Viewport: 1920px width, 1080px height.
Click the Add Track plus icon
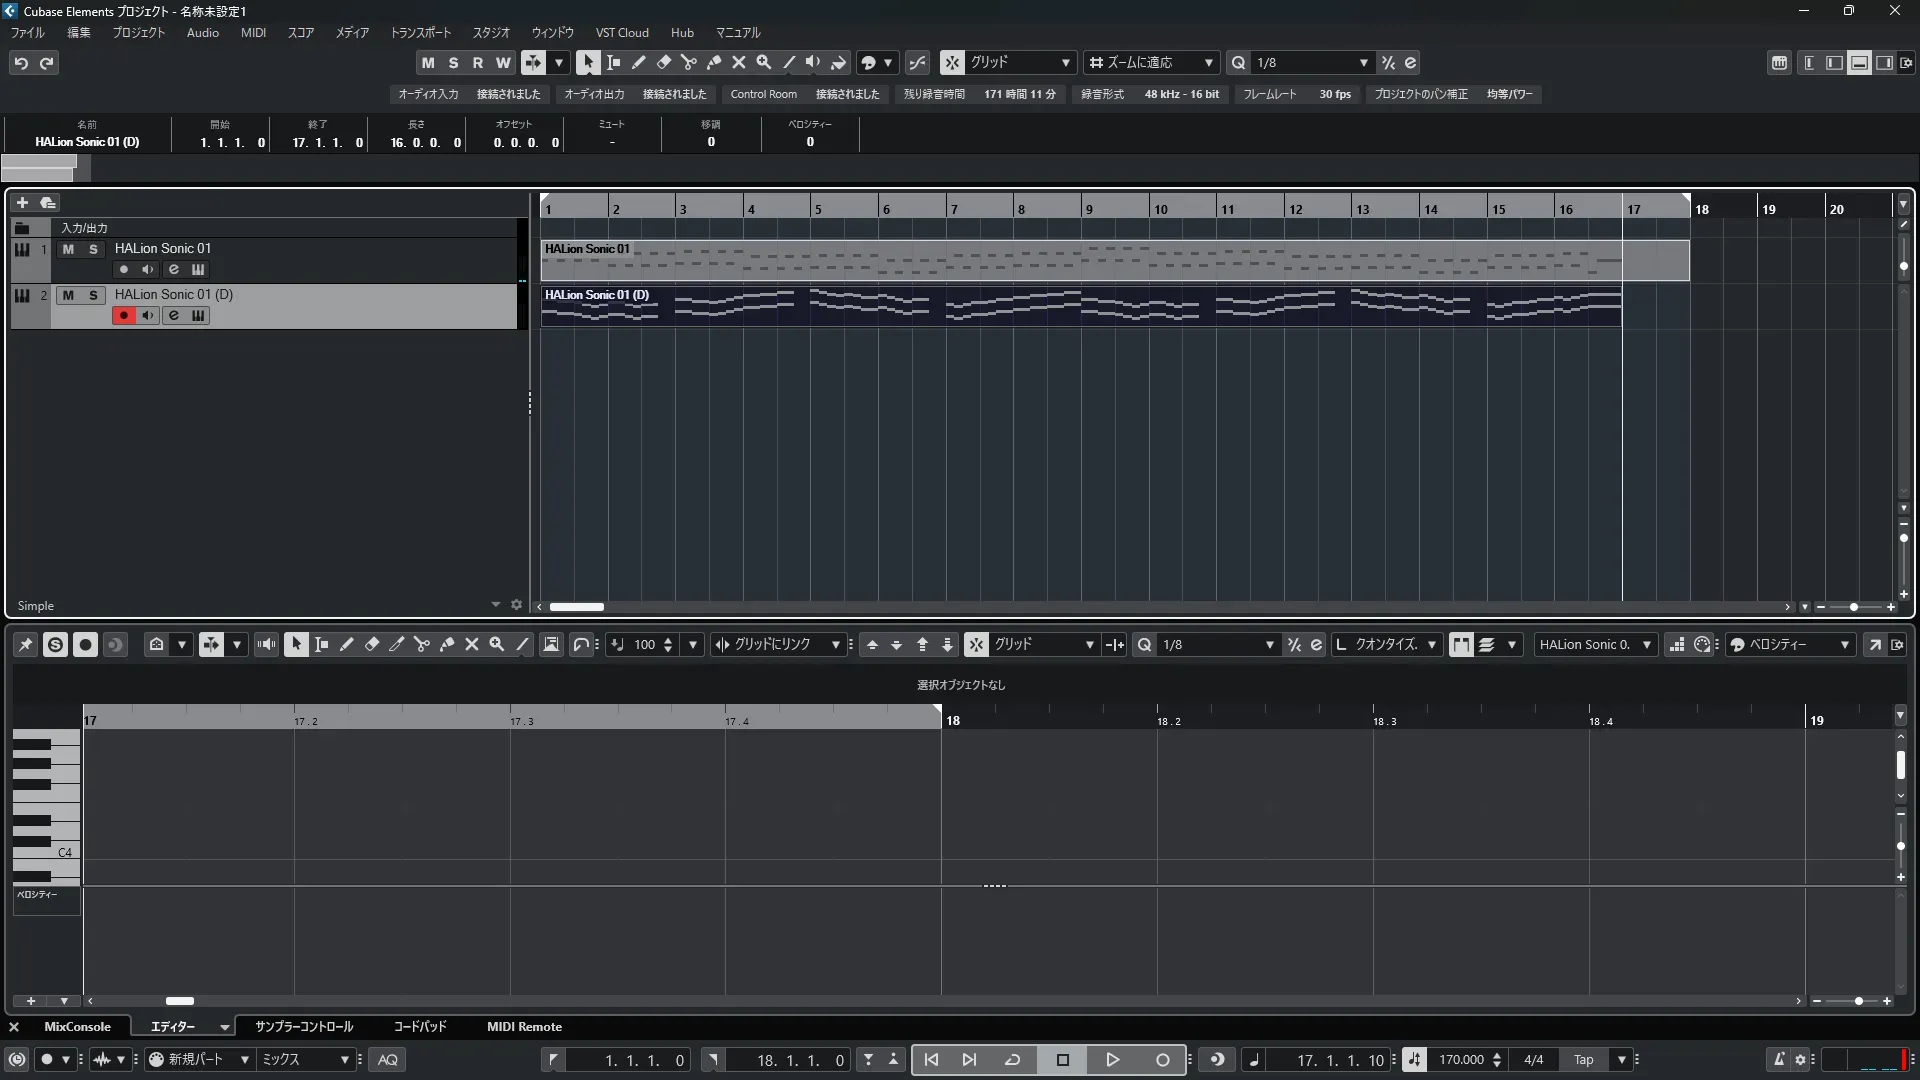(x=22, y=202)
